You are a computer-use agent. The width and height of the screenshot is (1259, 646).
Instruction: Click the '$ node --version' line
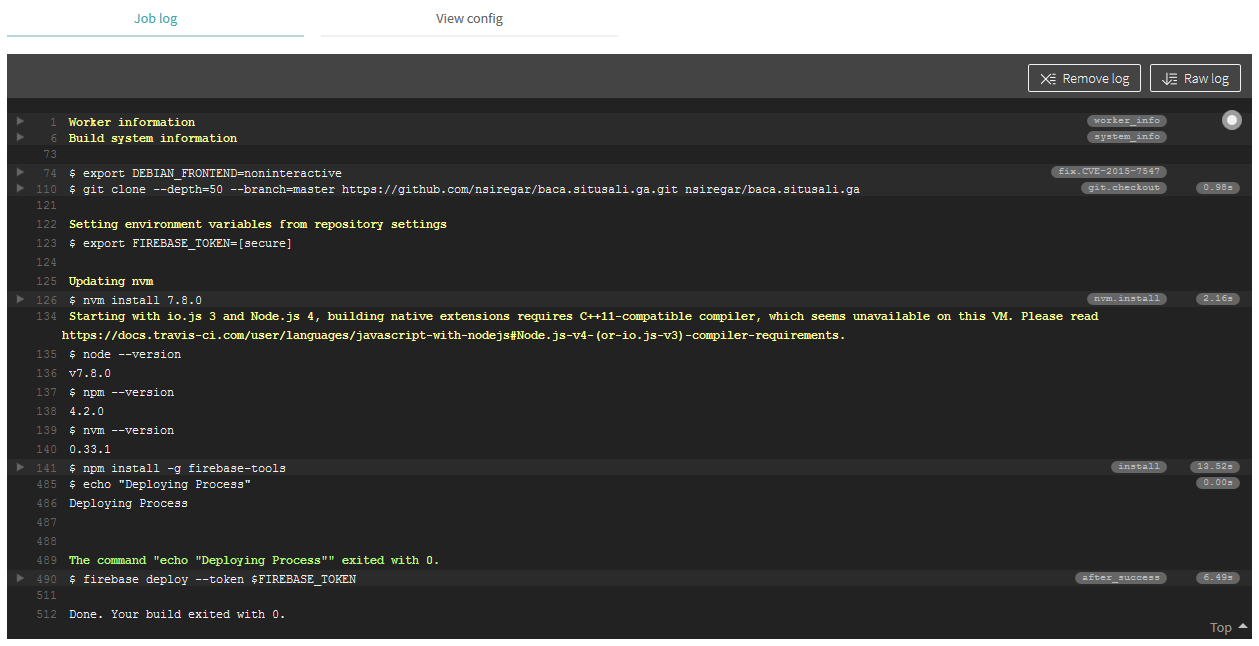[x=125, y=354]
